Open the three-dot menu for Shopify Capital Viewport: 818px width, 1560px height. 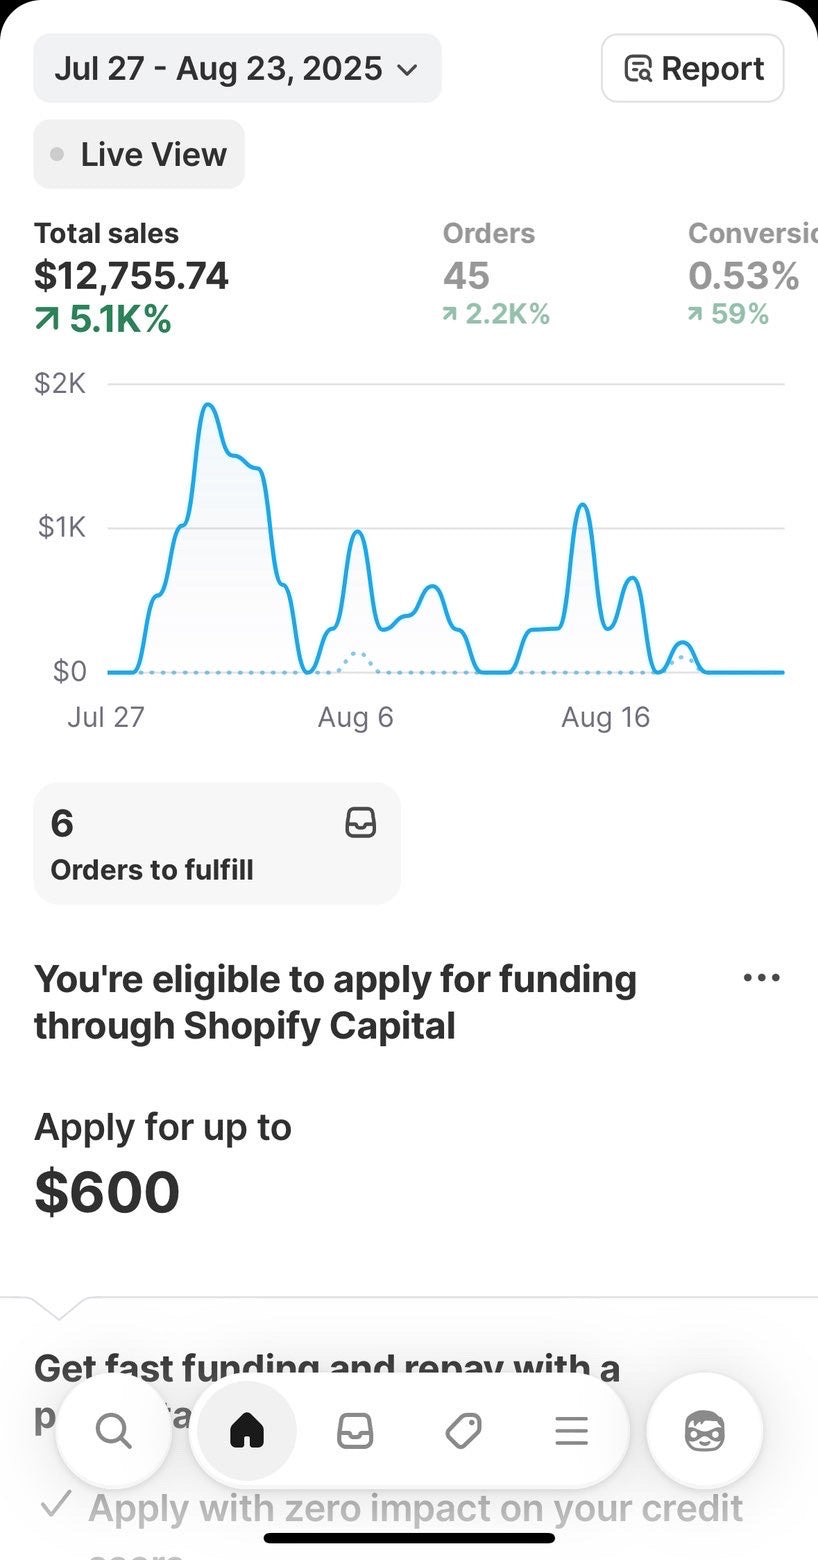tap(762, 978)
